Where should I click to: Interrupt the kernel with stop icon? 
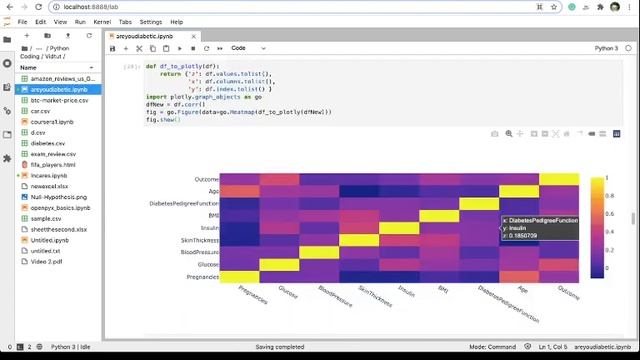point(193,49)
